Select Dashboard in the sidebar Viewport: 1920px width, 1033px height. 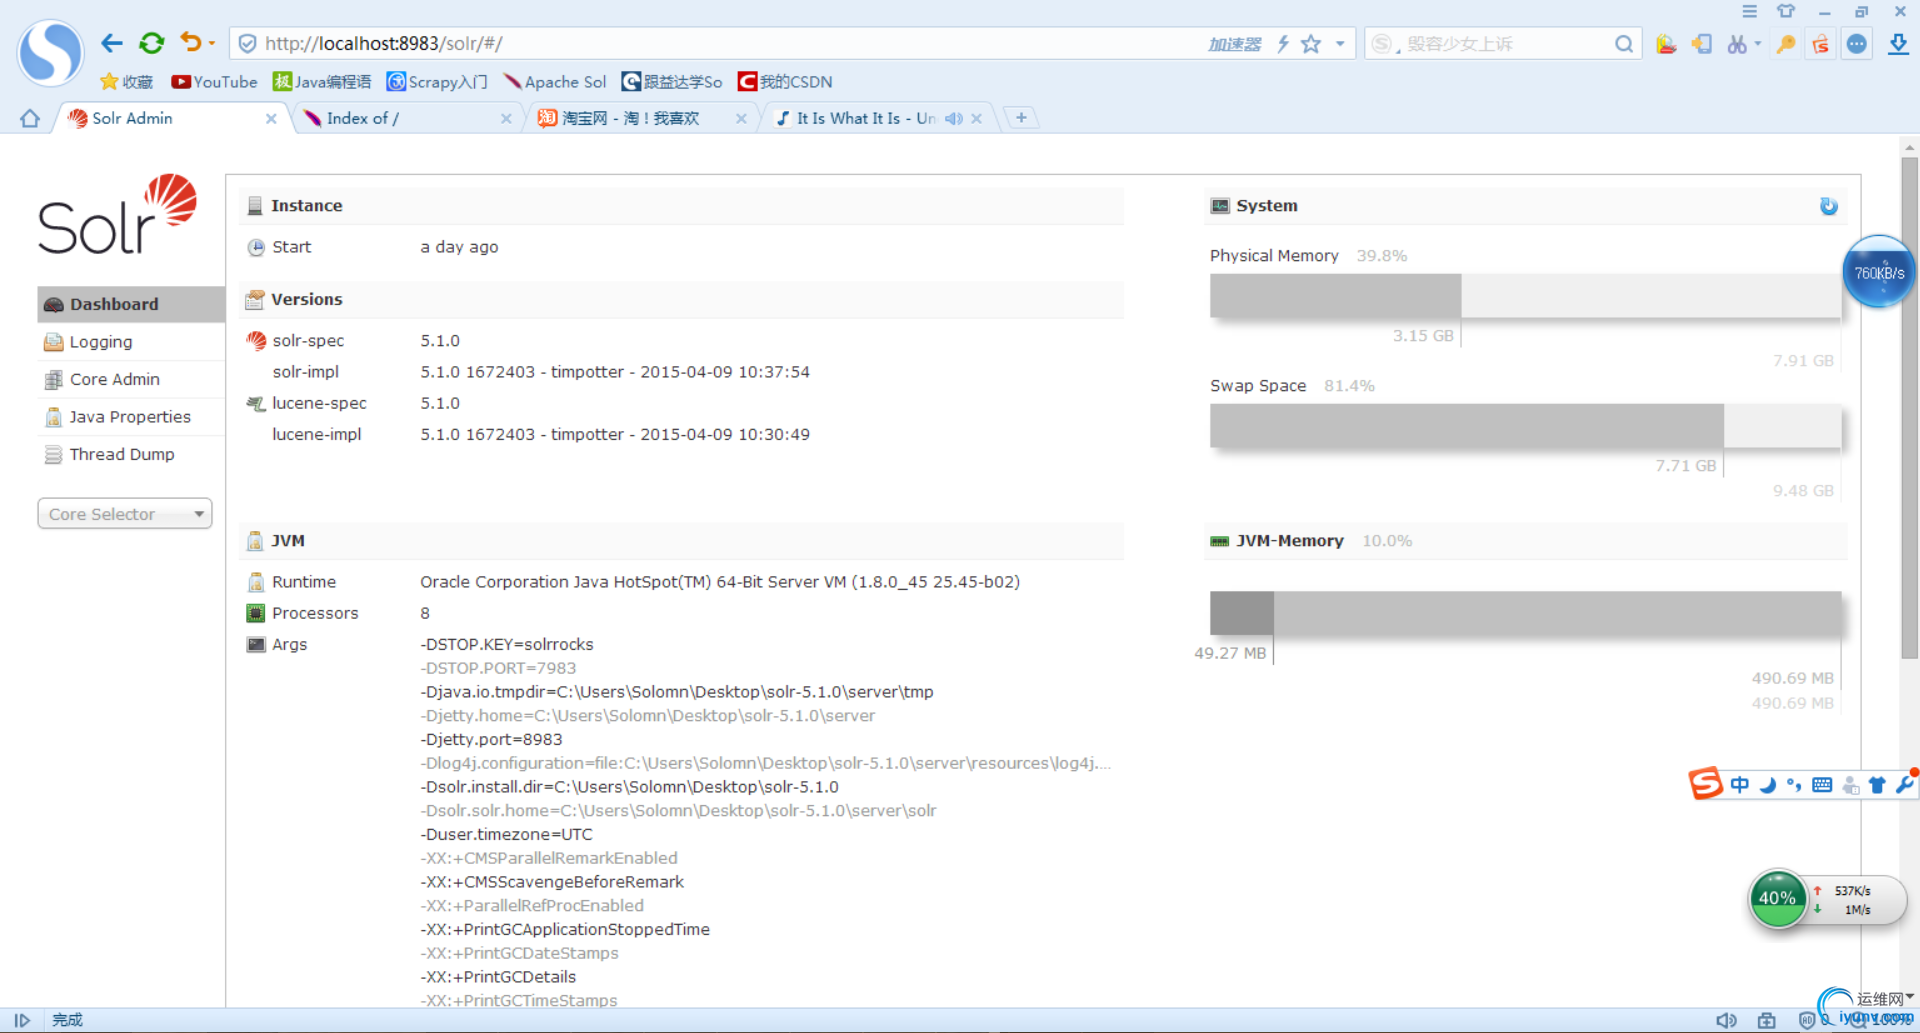tap(131, 304)
